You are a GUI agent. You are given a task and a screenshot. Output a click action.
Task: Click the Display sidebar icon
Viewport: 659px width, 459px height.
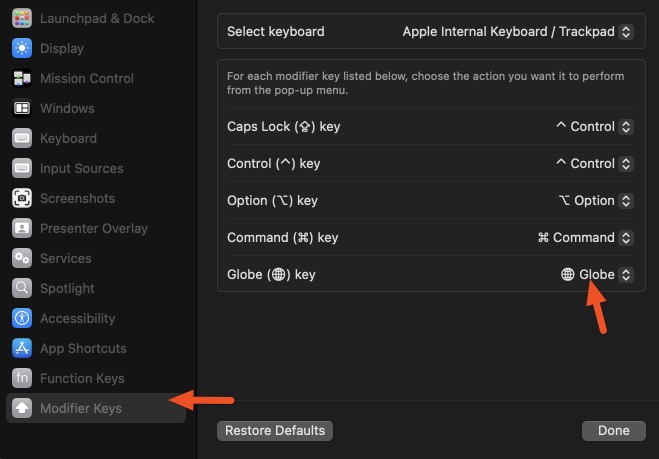coord(22,48)
